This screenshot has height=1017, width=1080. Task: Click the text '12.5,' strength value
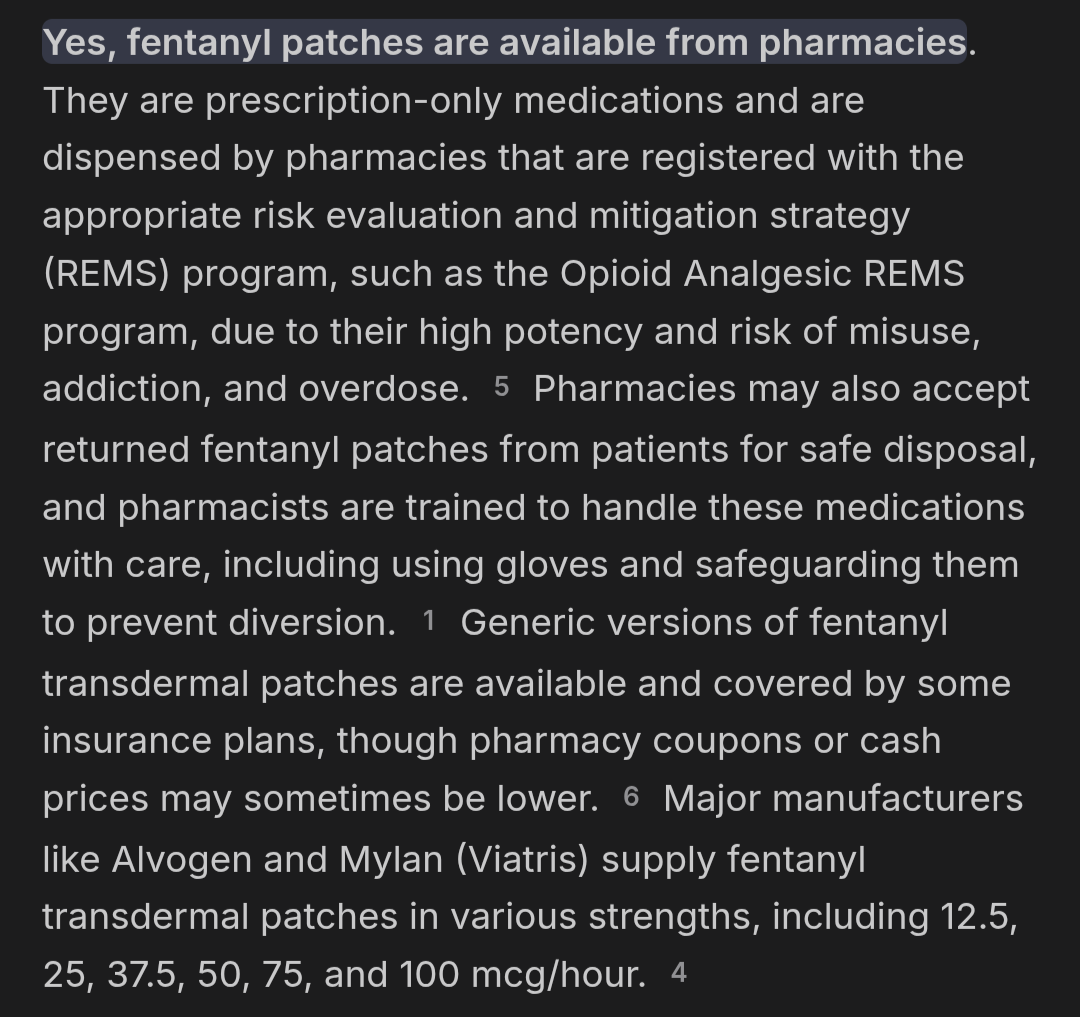(x=979, y=917)
